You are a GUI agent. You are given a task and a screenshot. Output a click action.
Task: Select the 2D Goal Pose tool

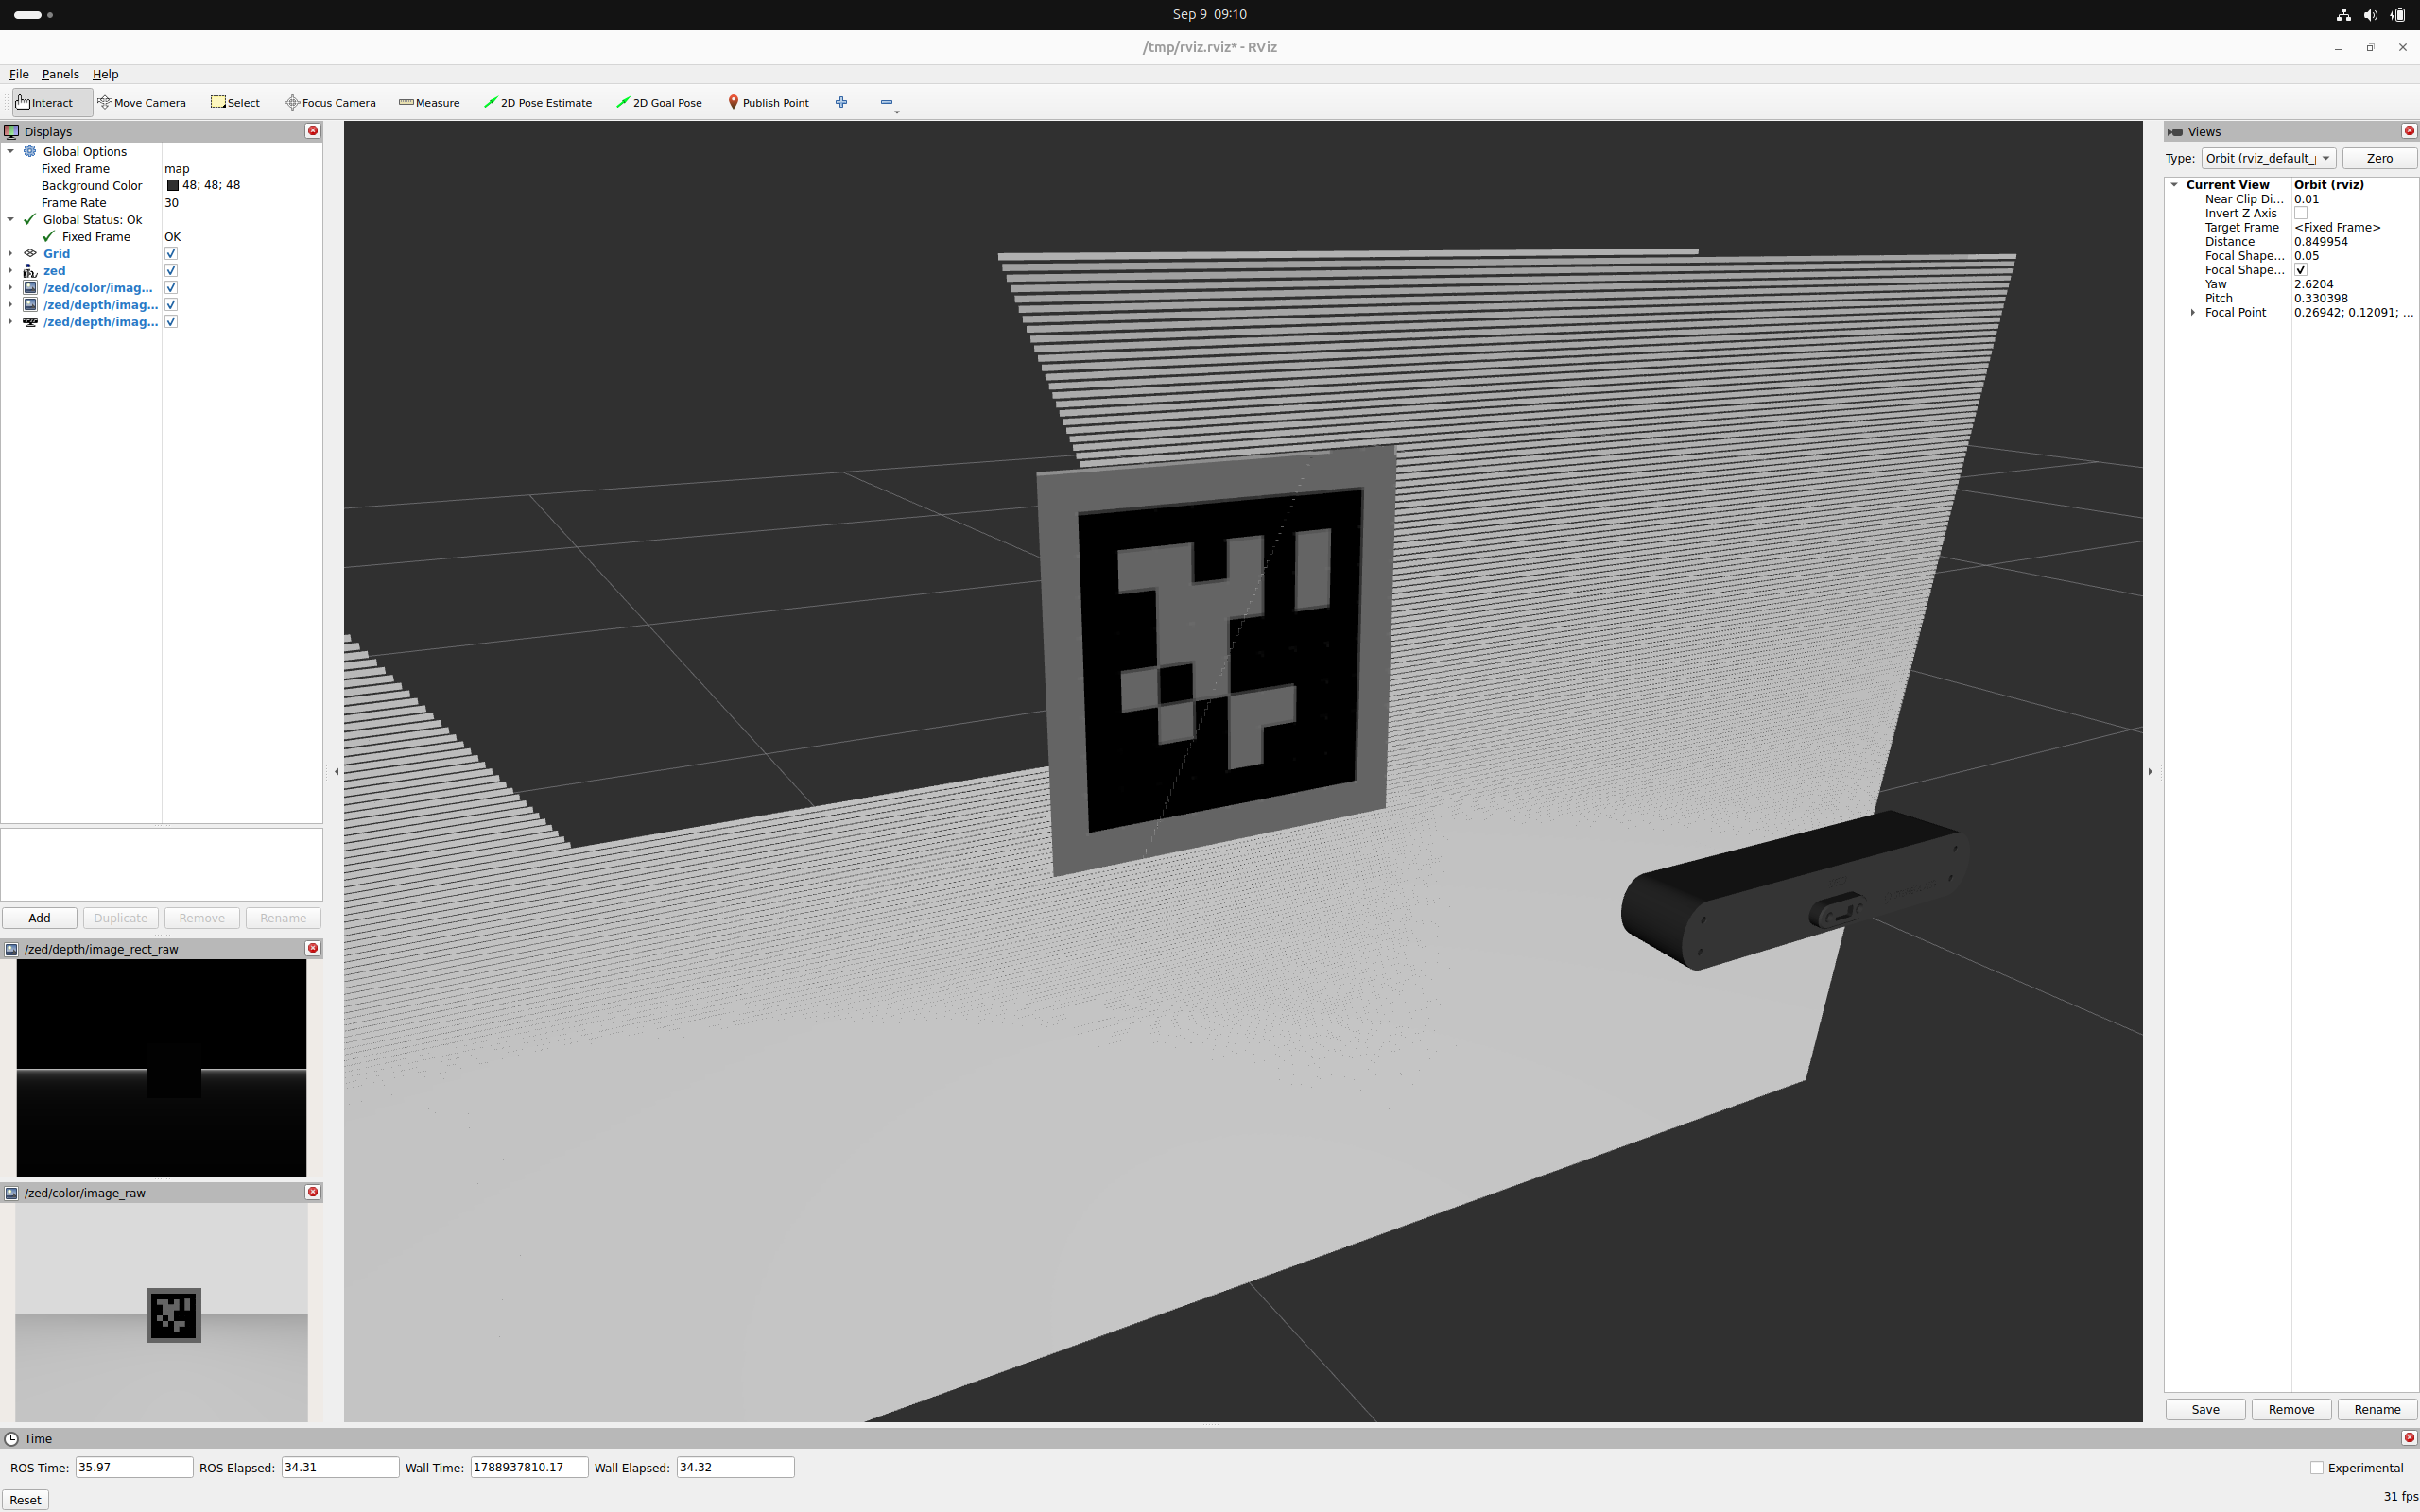pos(659,102)
